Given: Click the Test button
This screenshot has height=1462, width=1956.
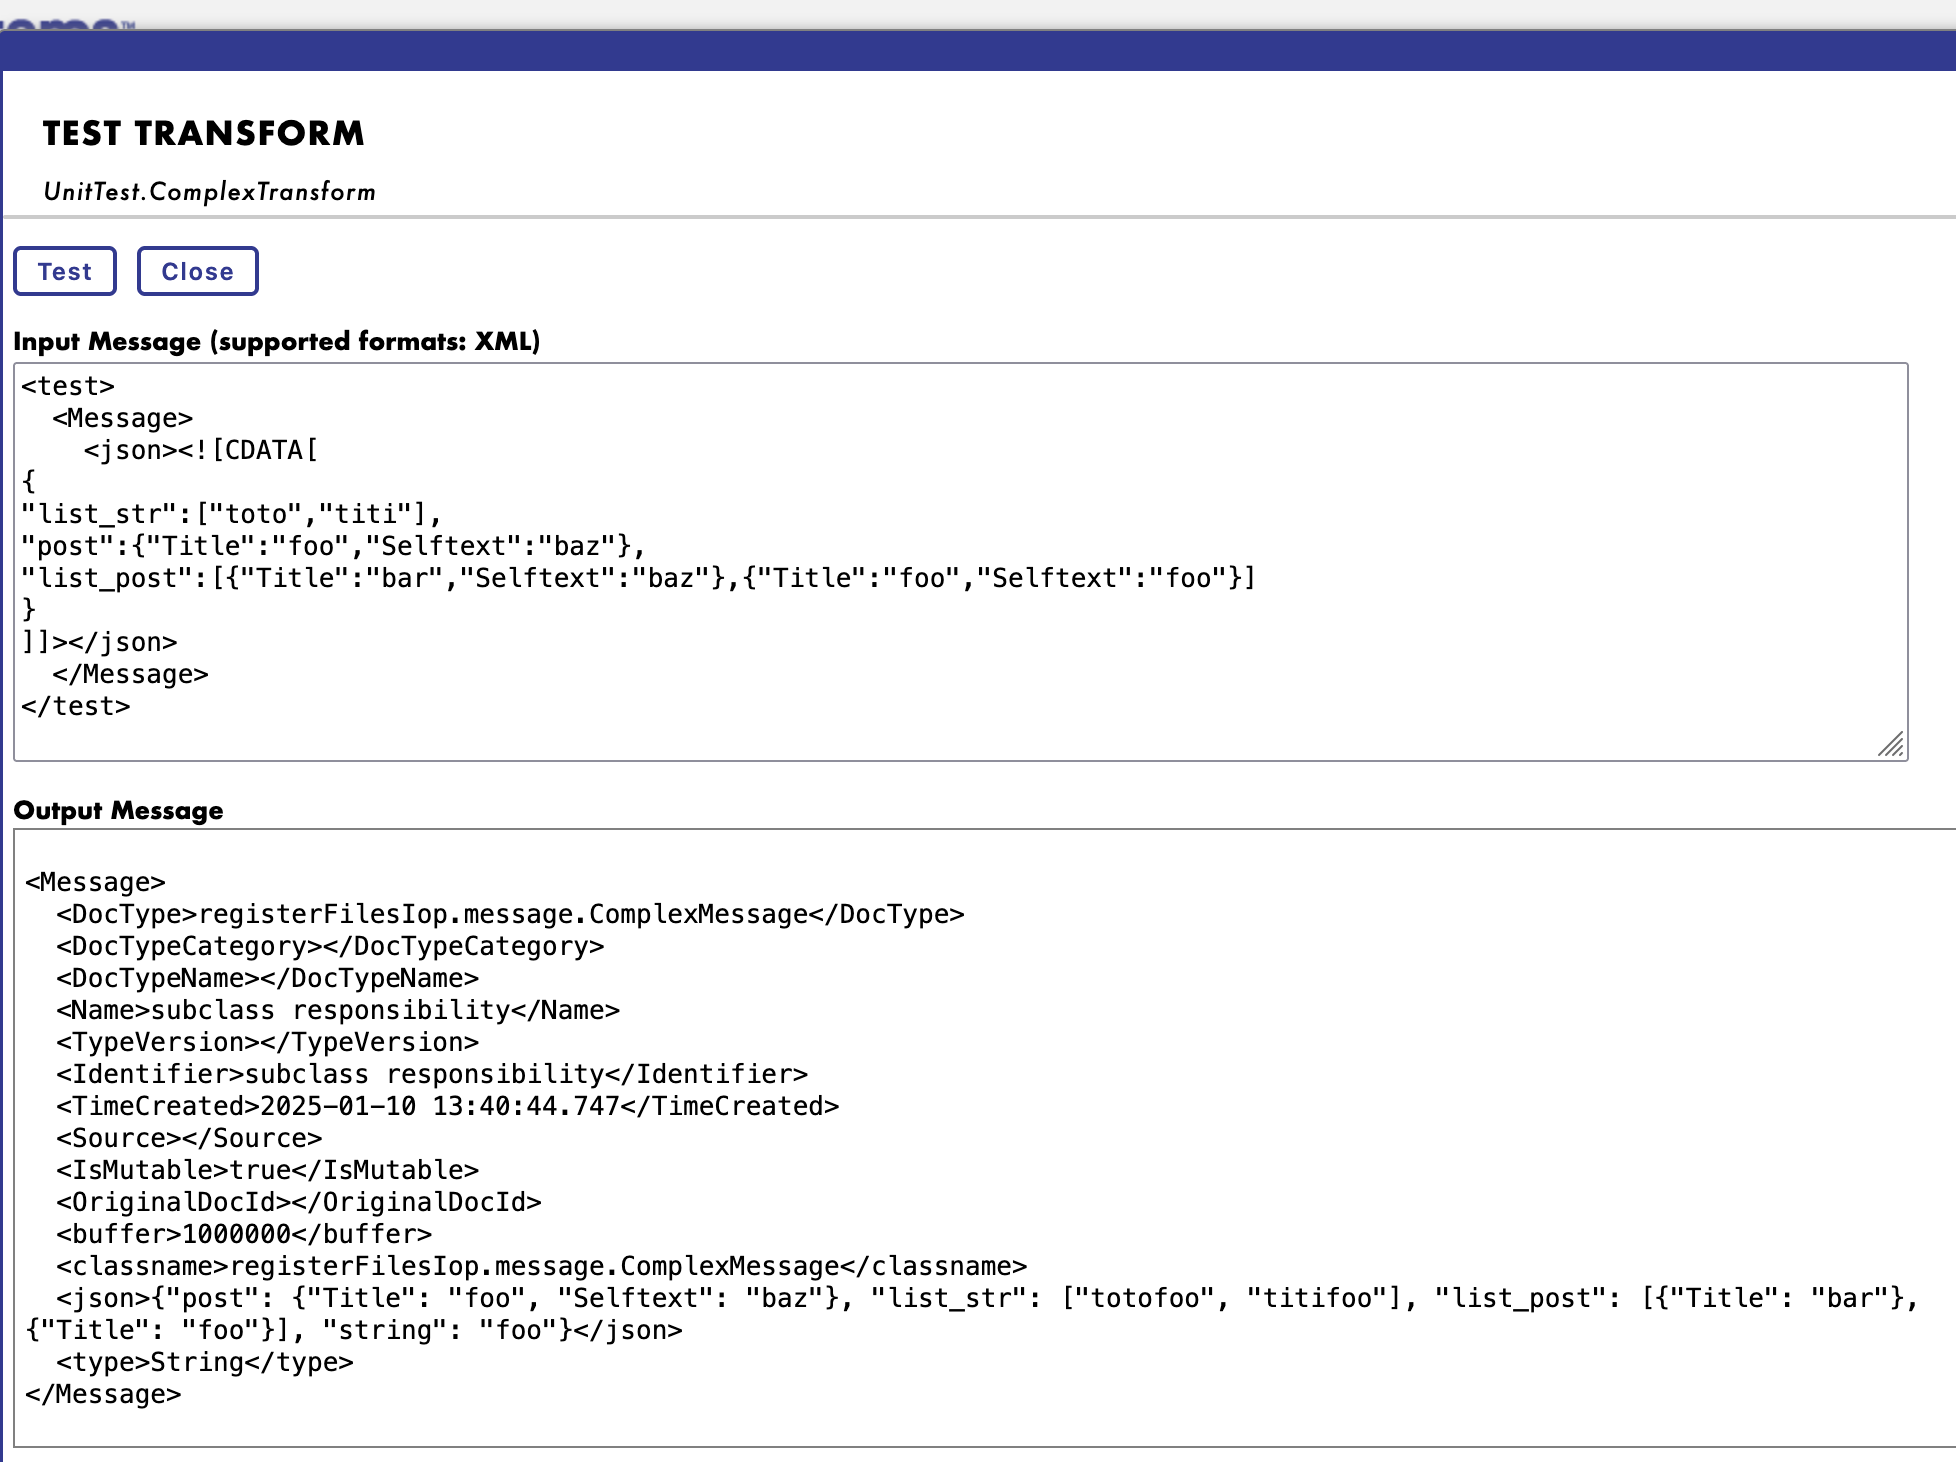Looking at the screenshot, I should click(x=65, y=271).
